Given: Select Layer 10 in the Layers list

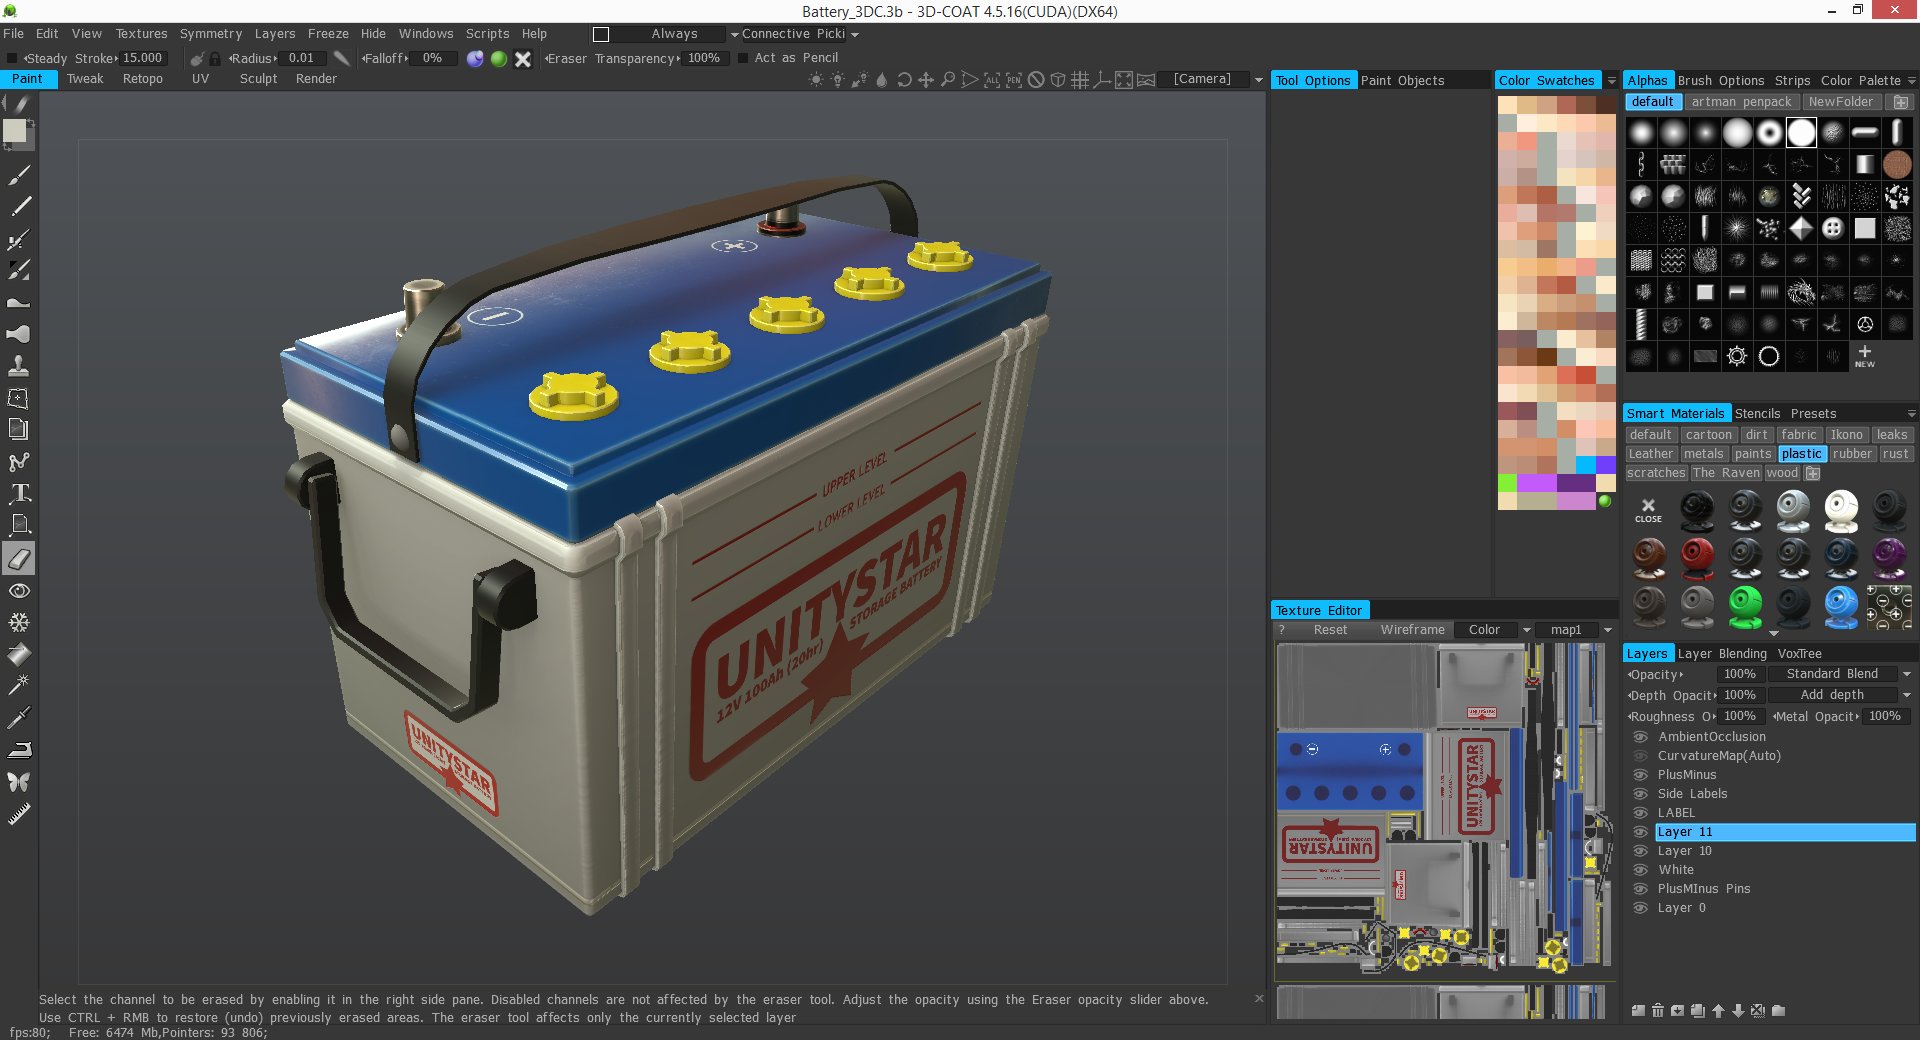Looking at the screenshot, I should [x=1685, y=851].
